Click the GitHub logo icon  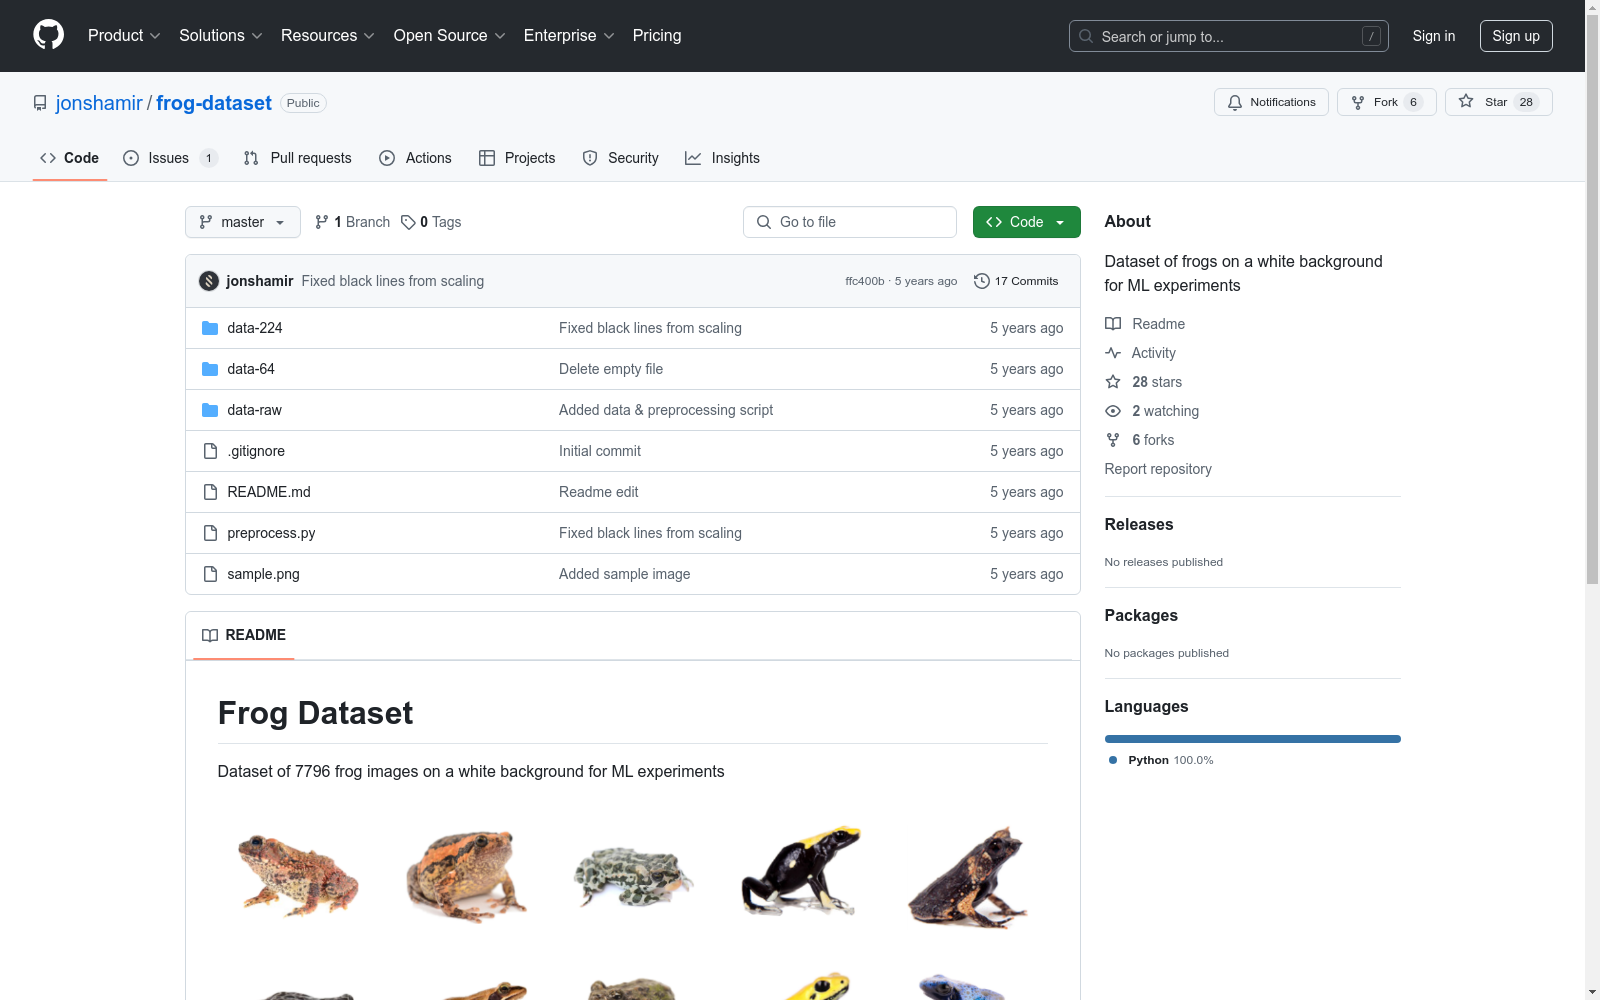(x=48, y=35)
